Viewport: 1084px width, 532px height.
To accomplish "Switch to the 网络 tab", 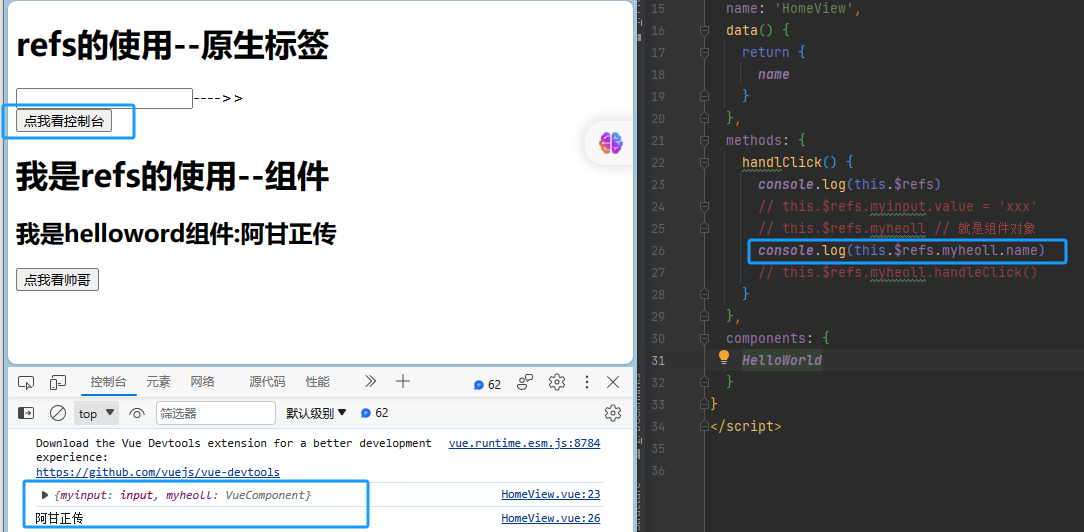I will click(x=203, y=382).
